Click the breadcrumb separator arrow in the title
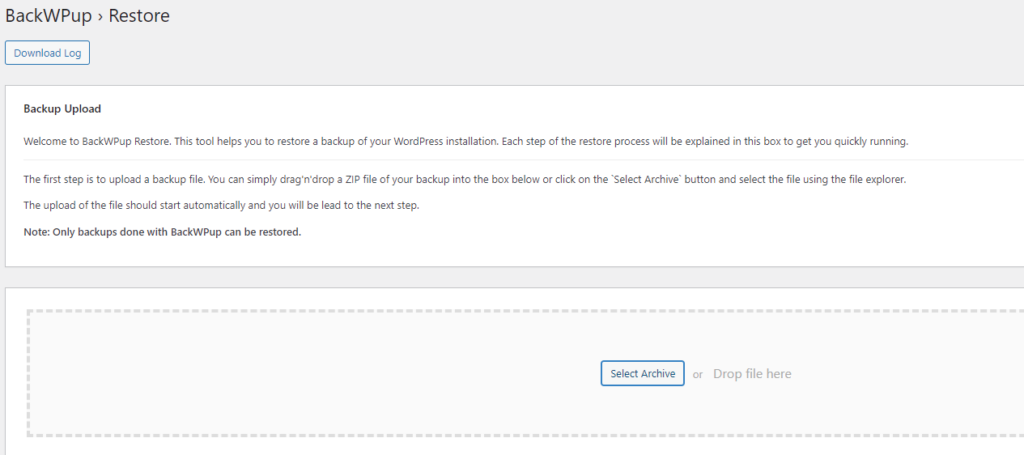The width and height of the screenshot is (1024, 455). pos(100,17)
